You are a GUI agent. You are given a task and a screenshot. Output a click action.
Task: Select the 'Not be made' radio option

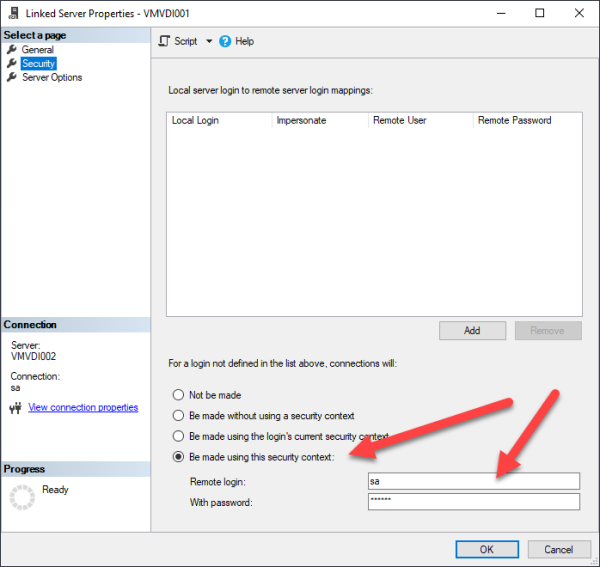179,395
